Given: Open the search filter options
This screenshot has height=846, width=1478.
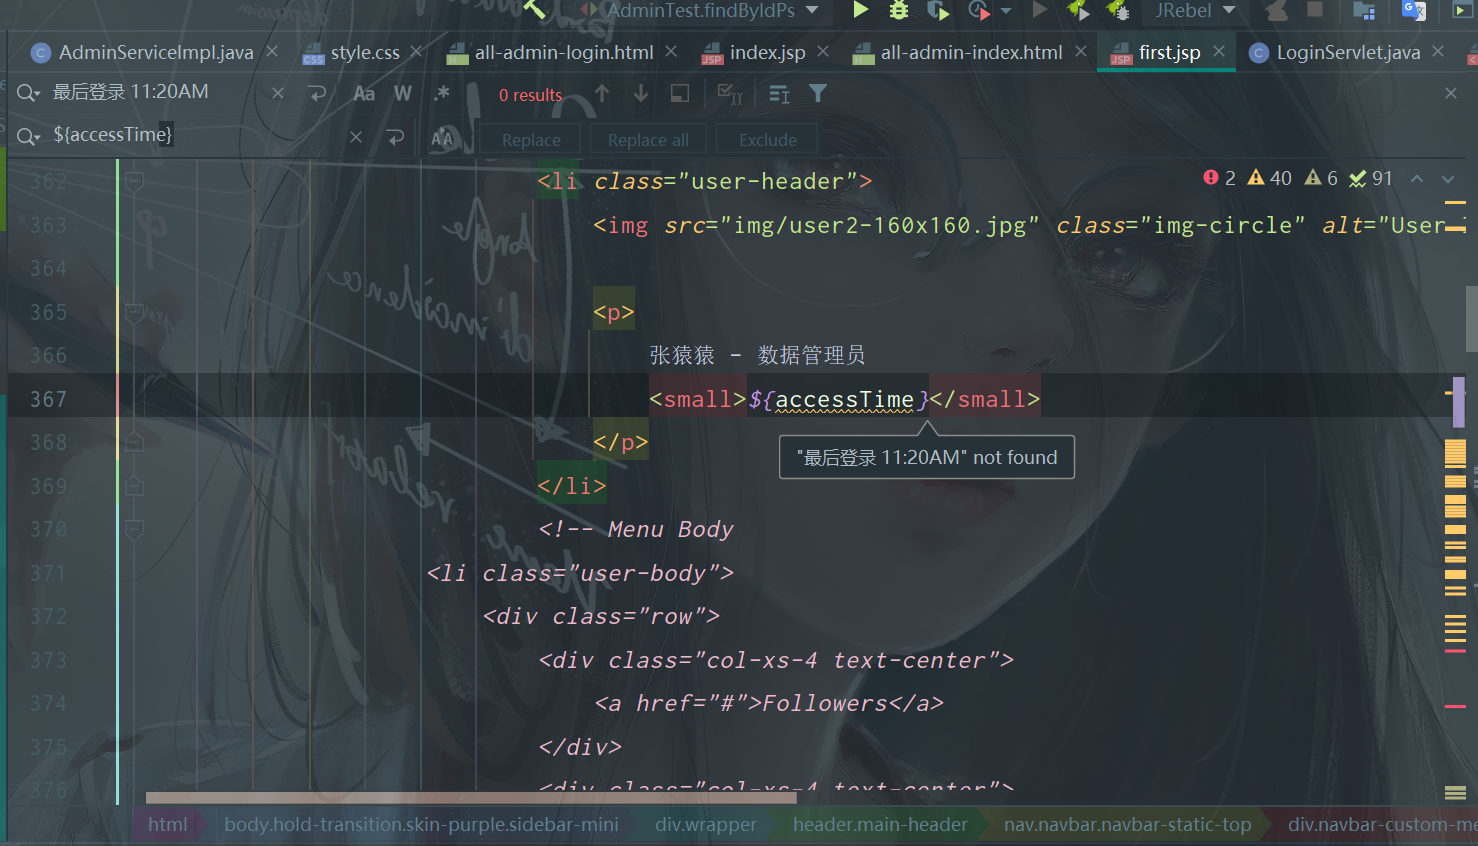Looking at the screenshot, I should (x=818, y=93).
